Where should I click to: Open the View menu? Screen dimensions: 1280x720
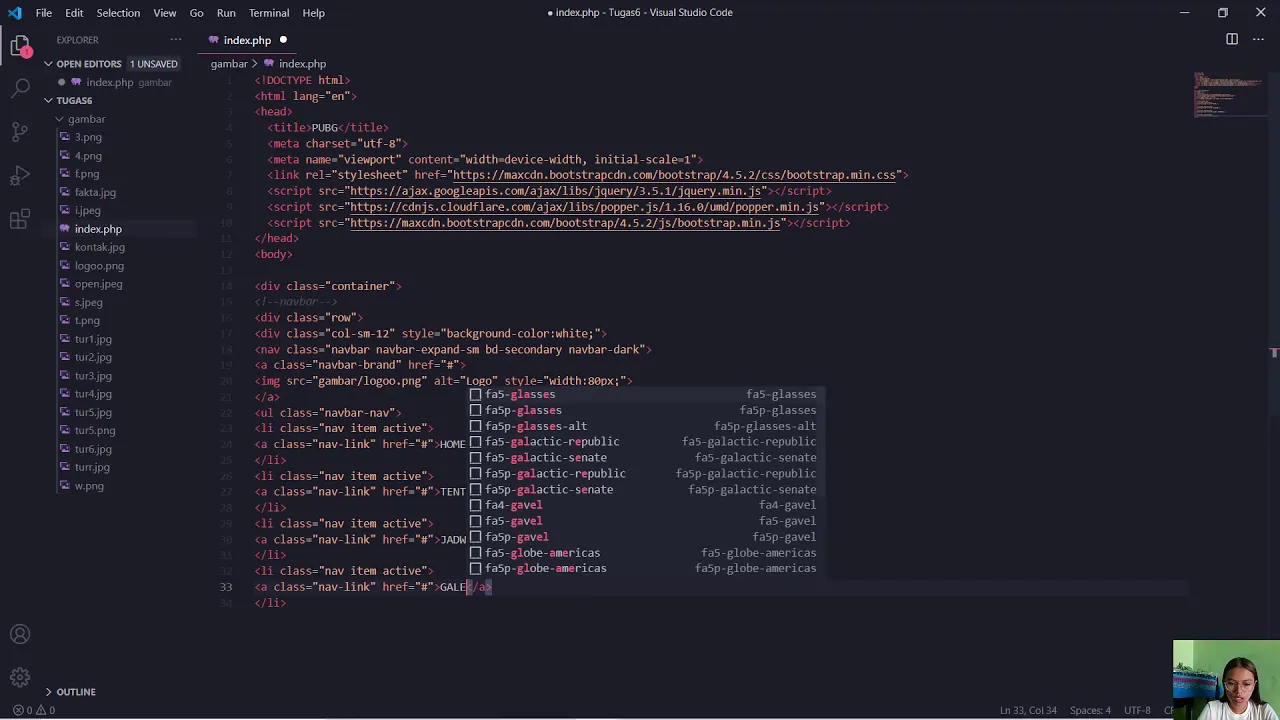click(x=165, y=13)
